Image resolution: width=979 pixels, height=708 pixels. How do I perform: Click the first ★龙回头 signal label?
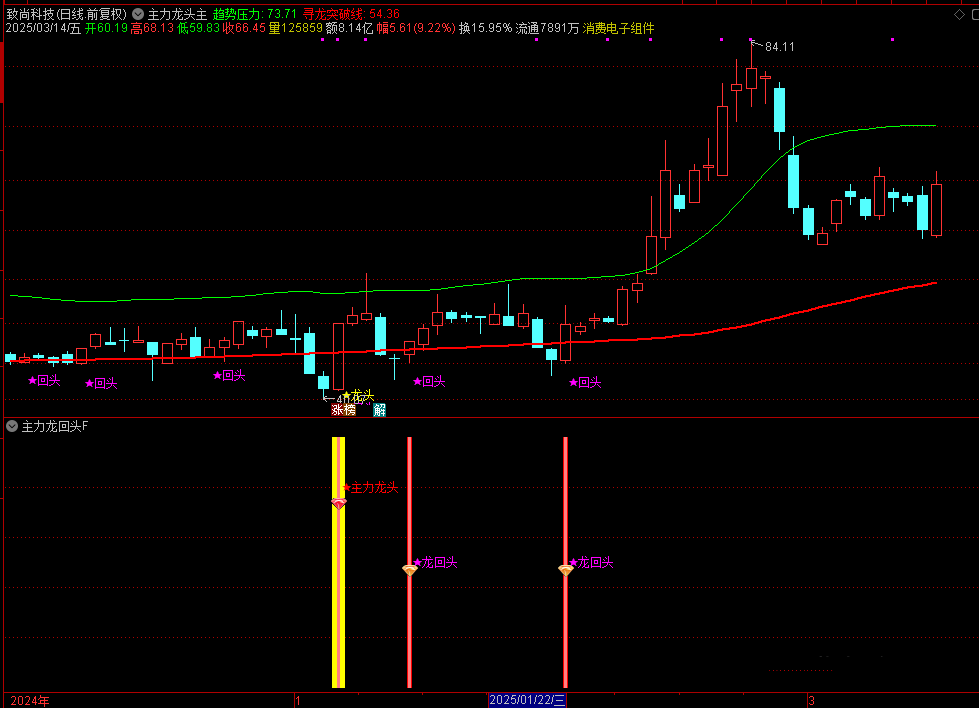[x=436, y=562]
